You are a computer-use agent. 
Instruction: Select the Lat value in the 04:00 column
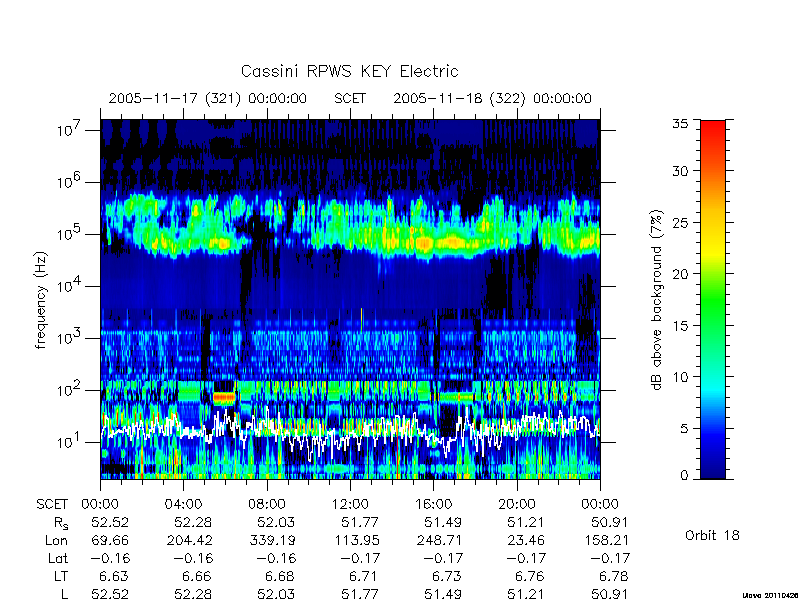click(193, 558)
